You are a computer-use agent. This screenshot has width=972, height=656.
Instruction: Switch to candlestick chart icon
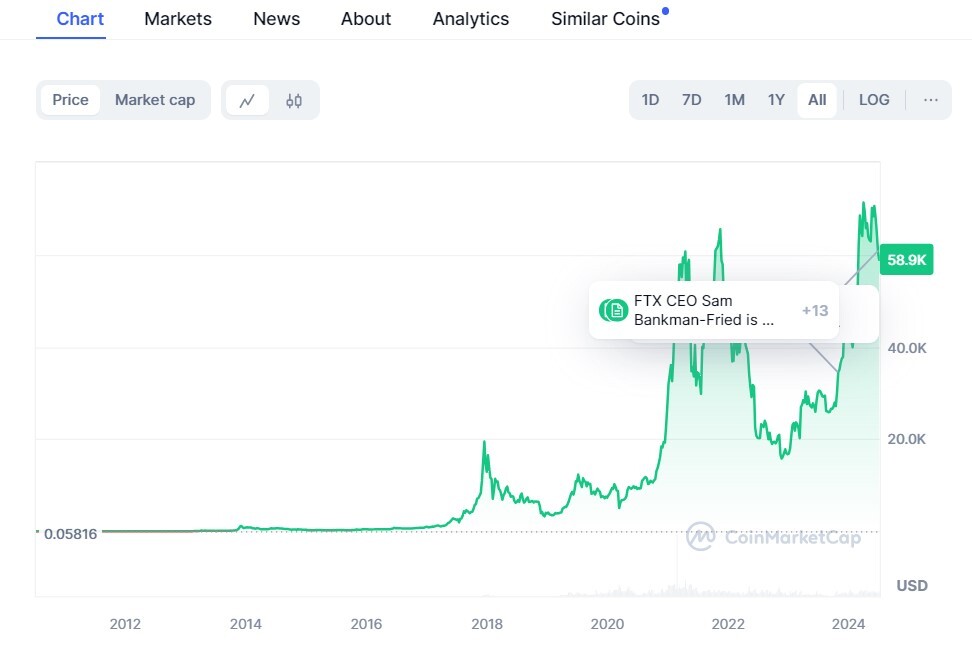294,100
